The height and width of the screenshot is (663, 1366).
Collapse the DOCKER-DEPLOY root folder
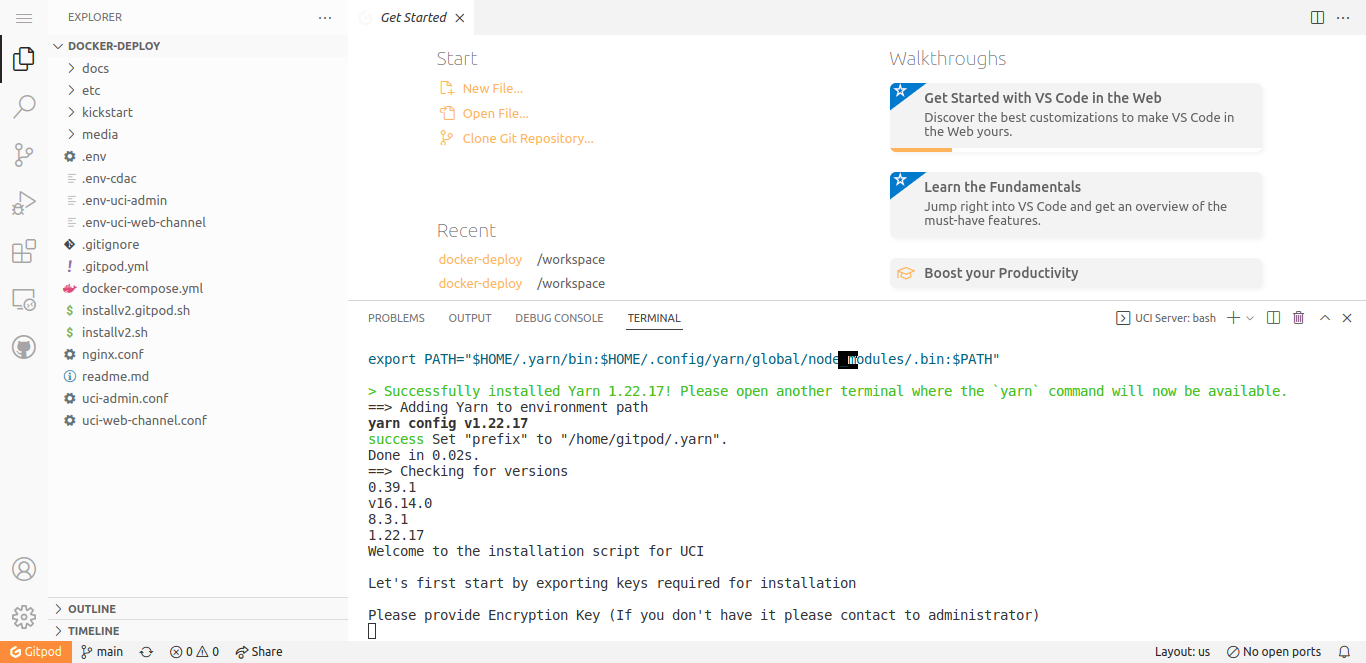(198, 46)
